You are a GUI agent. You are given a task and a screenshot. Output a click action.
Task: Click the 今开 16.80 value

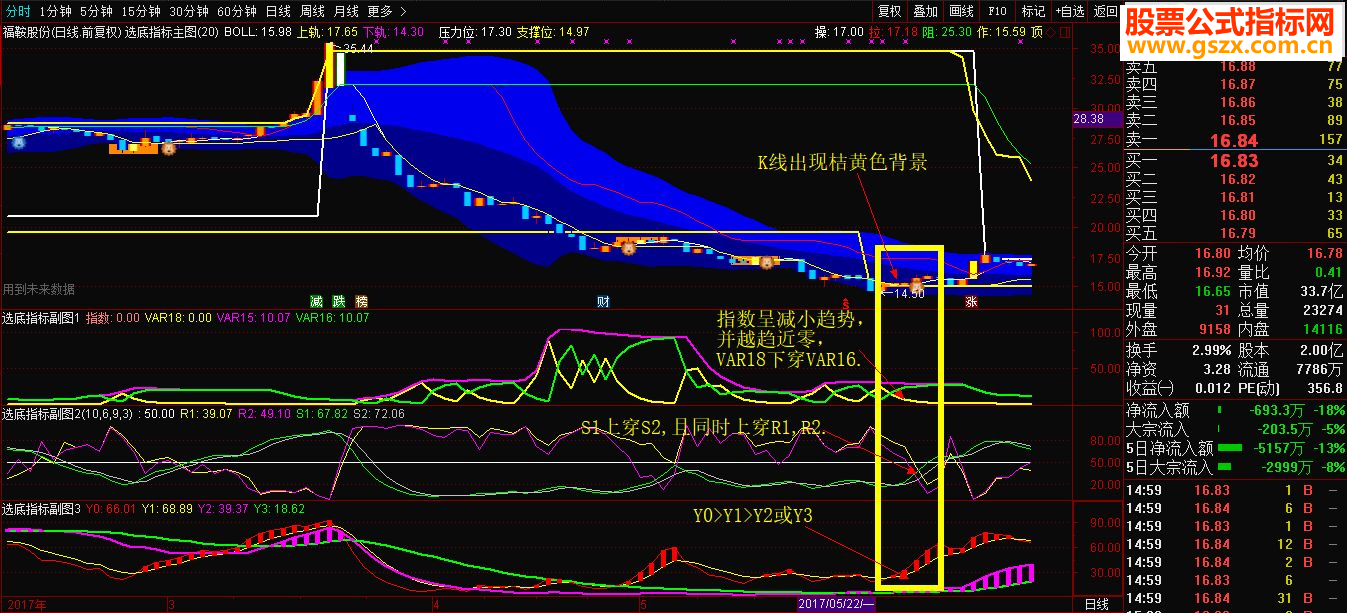pos(1215,254)
